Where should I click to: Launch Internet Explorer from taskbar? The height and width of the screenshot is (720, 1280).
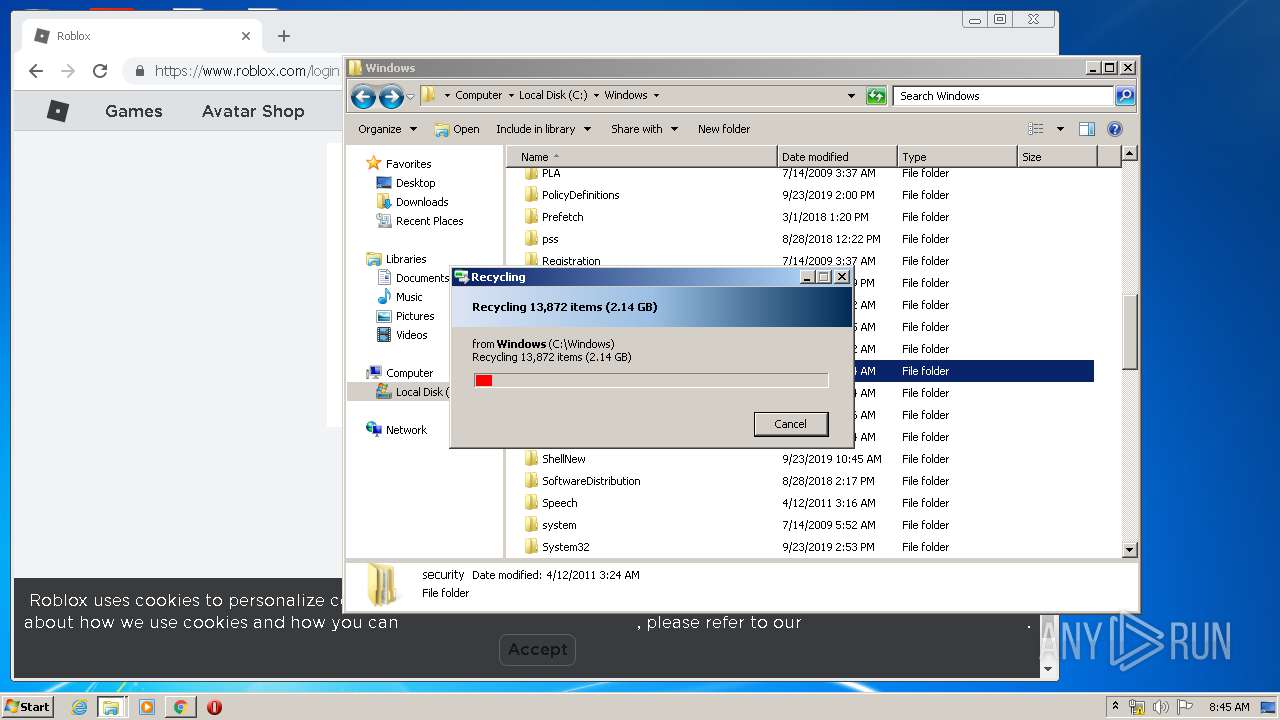79,707
